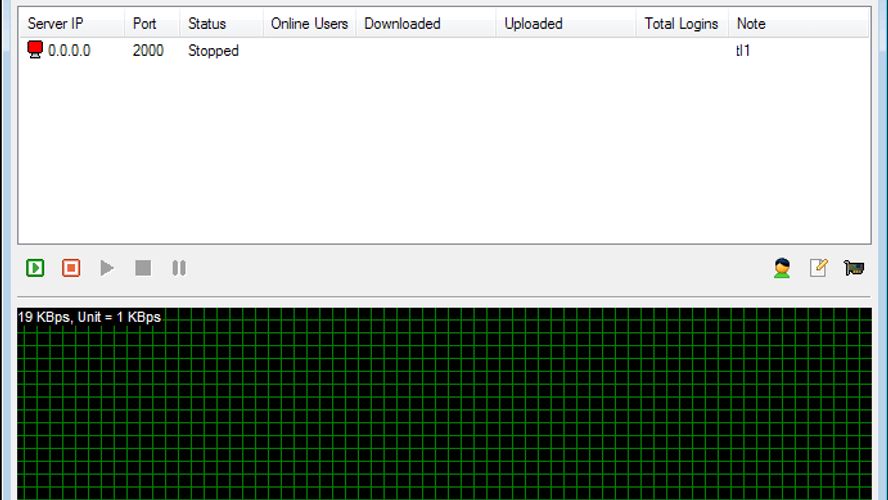Click the Online Users column header
Image resolution: width=888 pixels, height=500 pixels.
[x=309, y=24]
